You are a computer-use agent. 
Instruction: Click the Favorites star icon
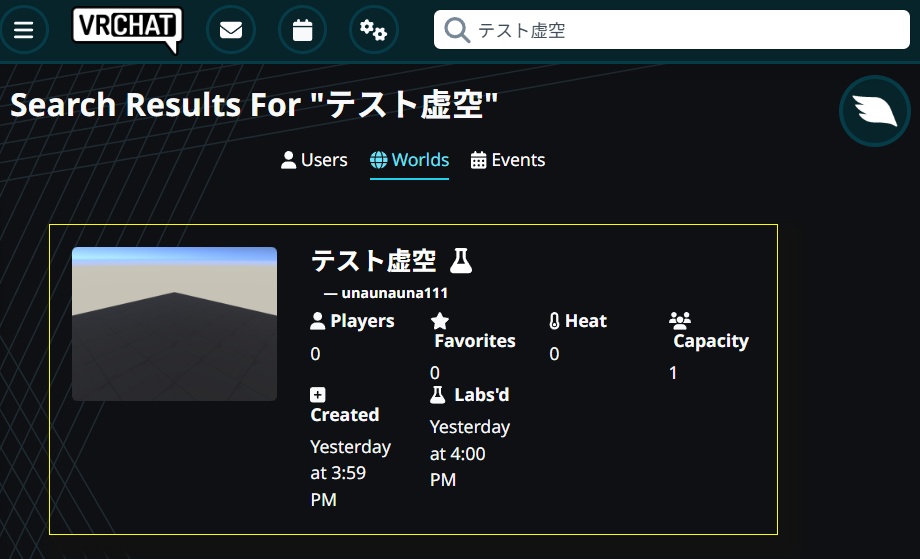point(440,321)
